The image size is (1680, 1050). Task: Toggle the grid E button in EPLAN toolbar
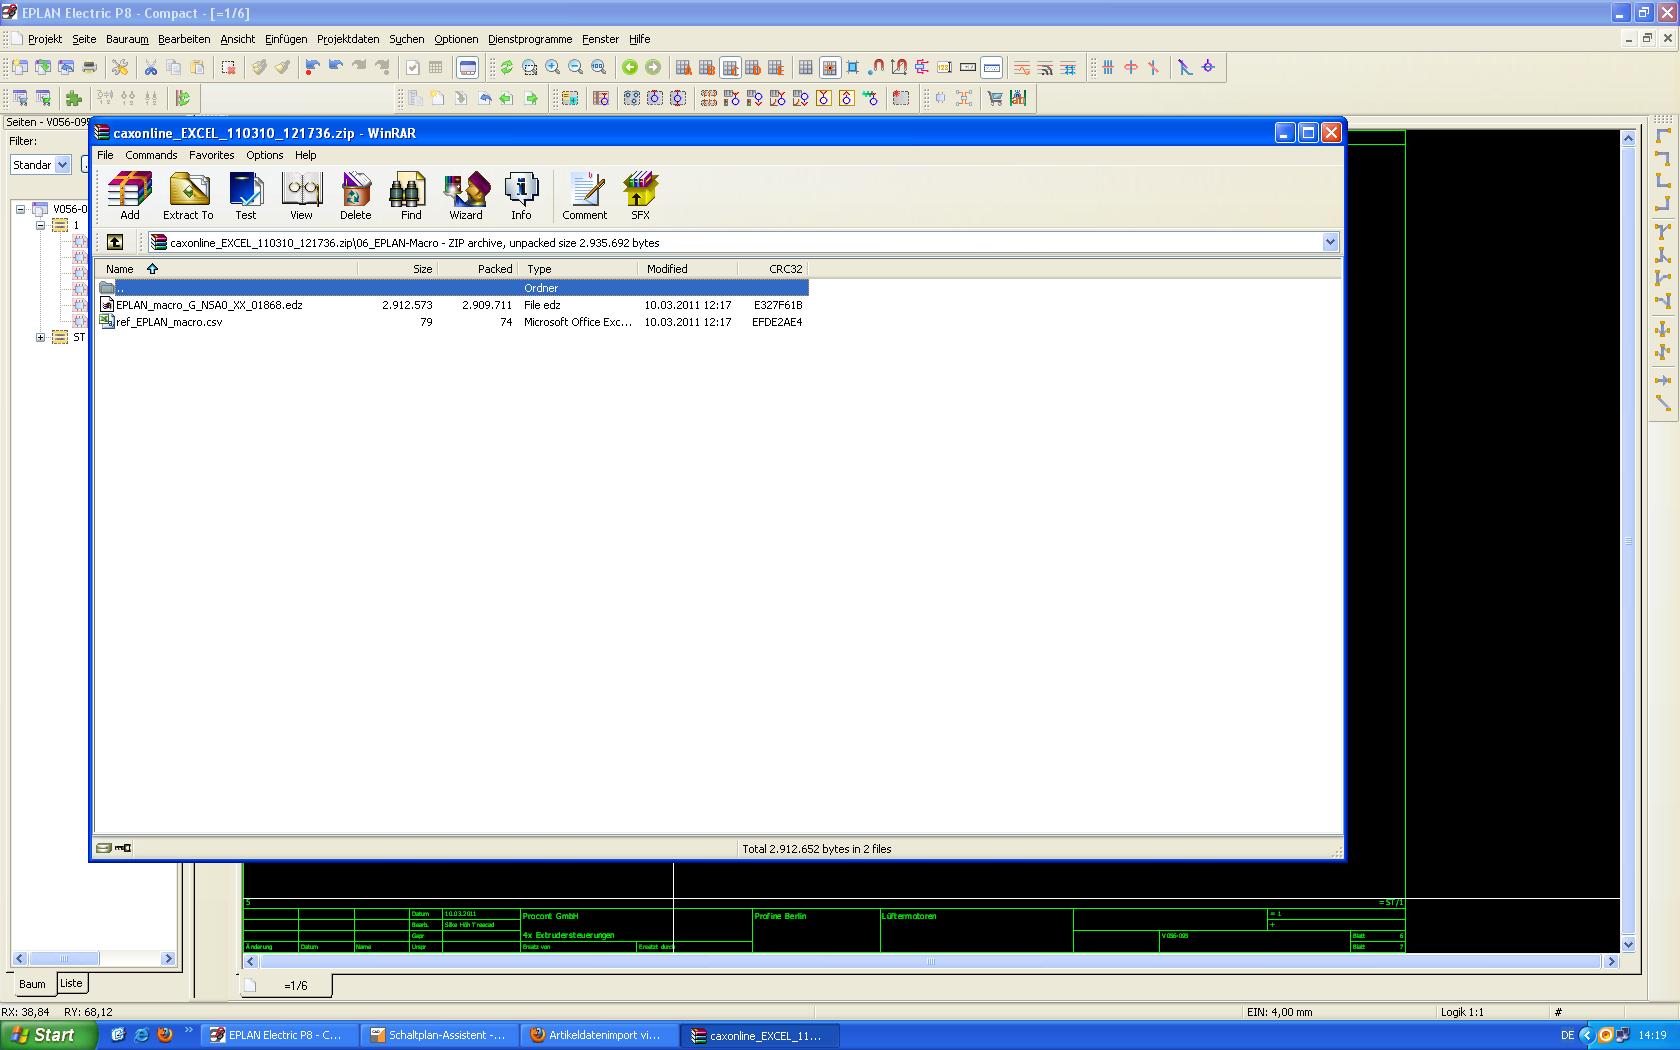[776, 67]
